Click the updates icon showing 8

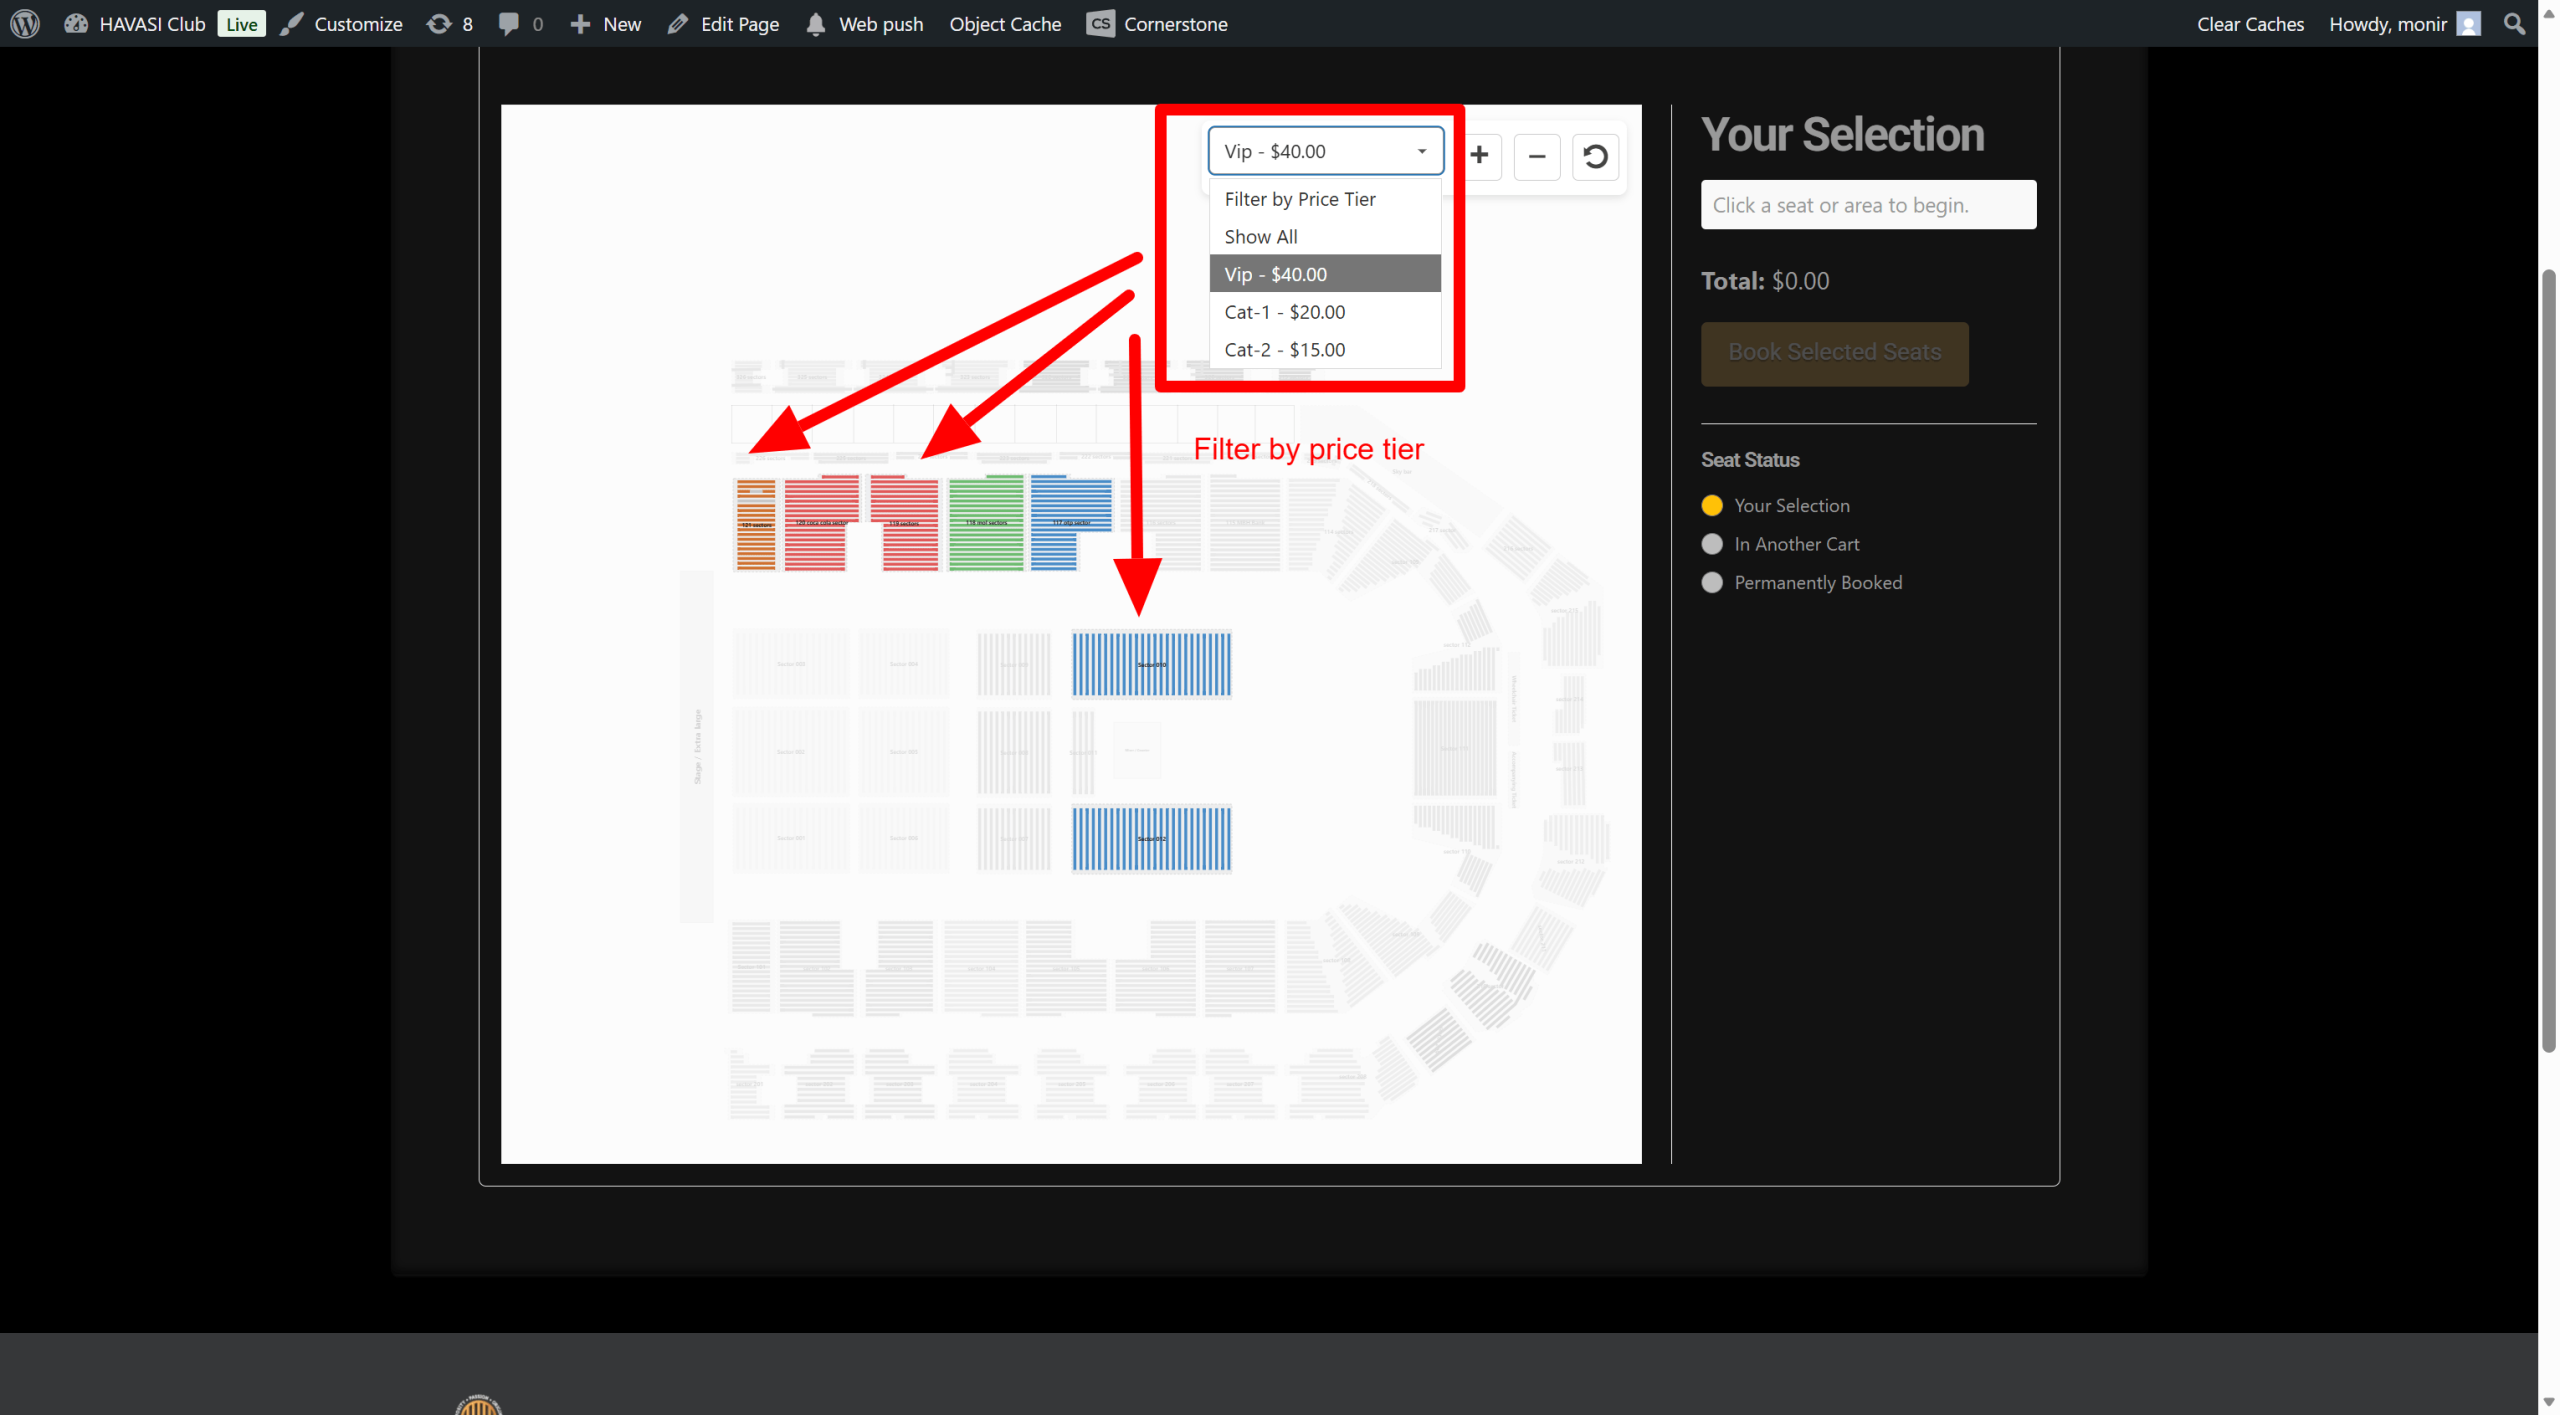coord(450,24)
